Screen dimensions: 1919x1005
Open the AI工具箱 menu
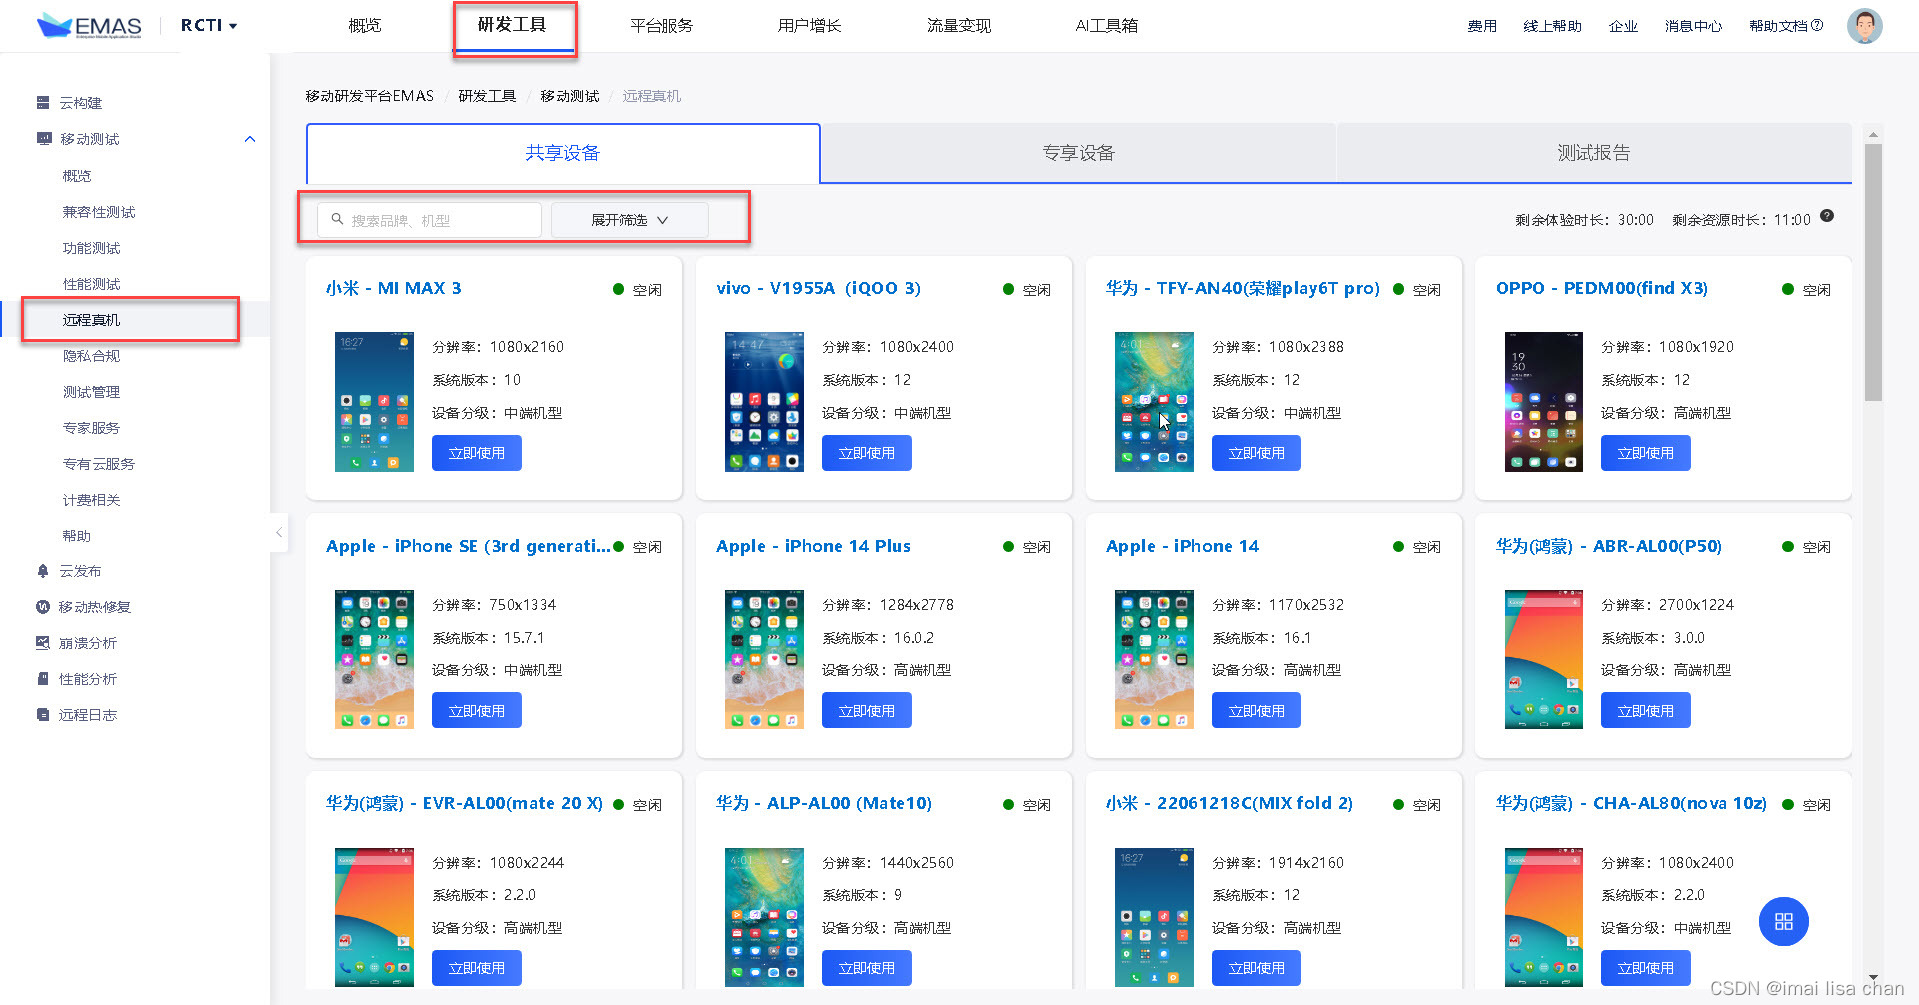coord(1107,25)
